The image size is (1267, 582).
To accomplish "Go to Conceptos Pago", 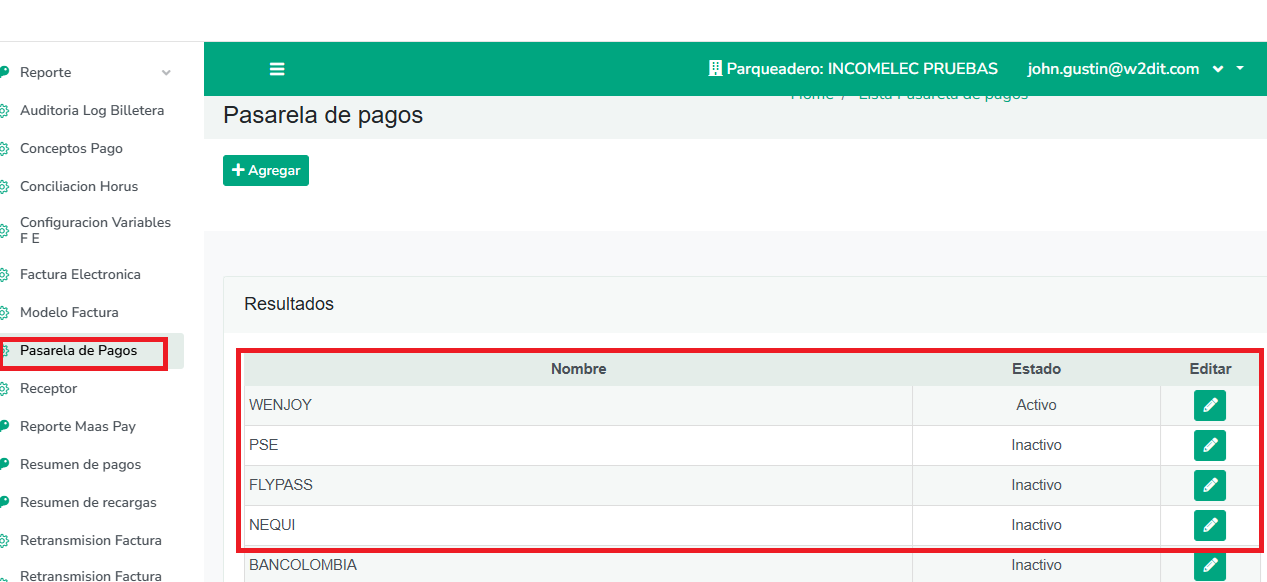I will [x=71, y=149].
